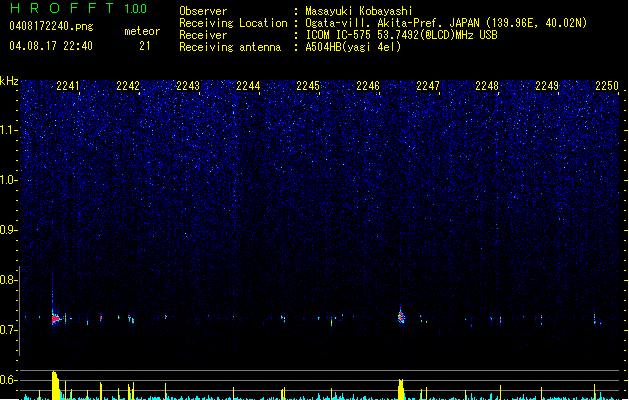
Task: Click the 2246 time marker
Action: 368,86
